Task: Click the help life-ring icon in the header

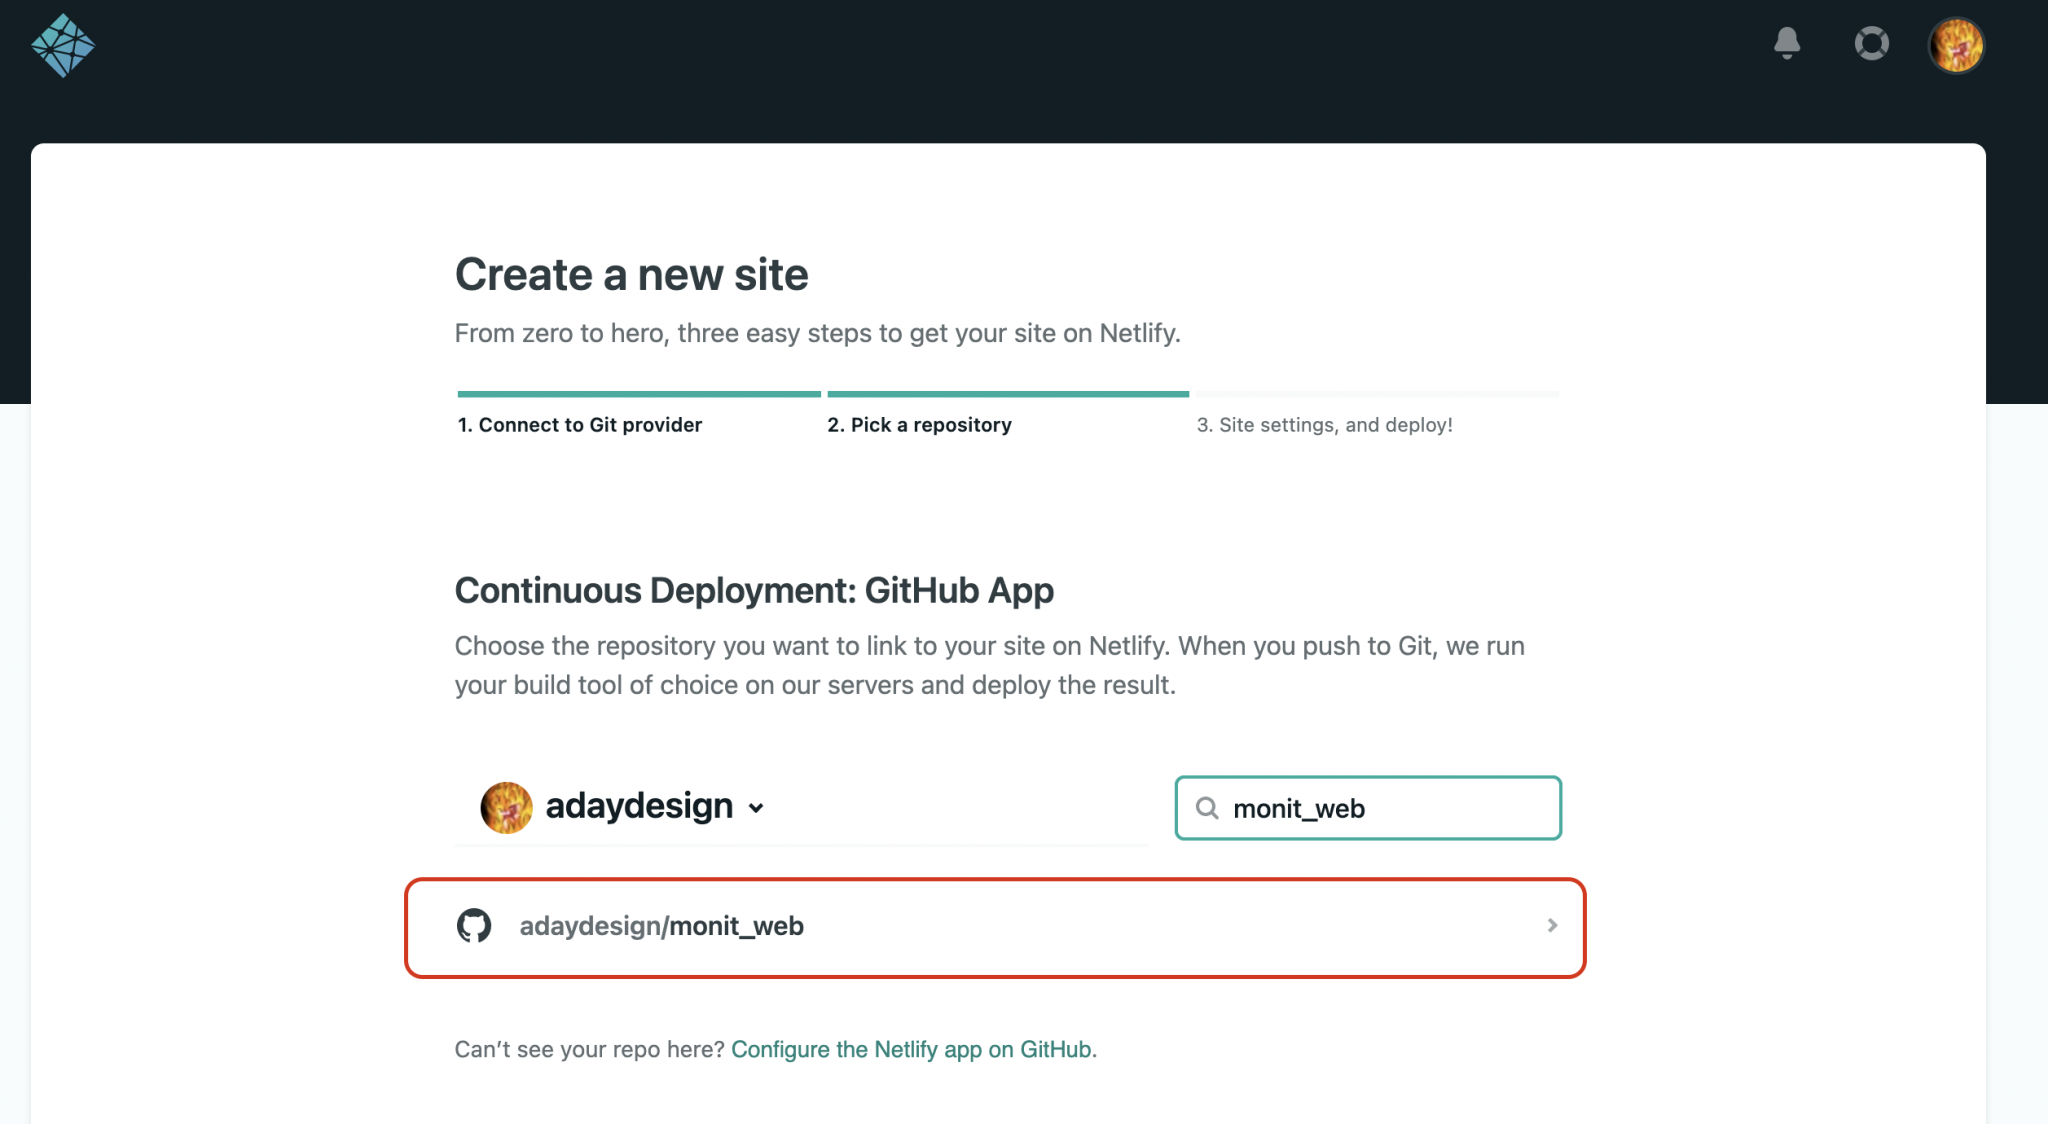Action: click(1872, 44)
